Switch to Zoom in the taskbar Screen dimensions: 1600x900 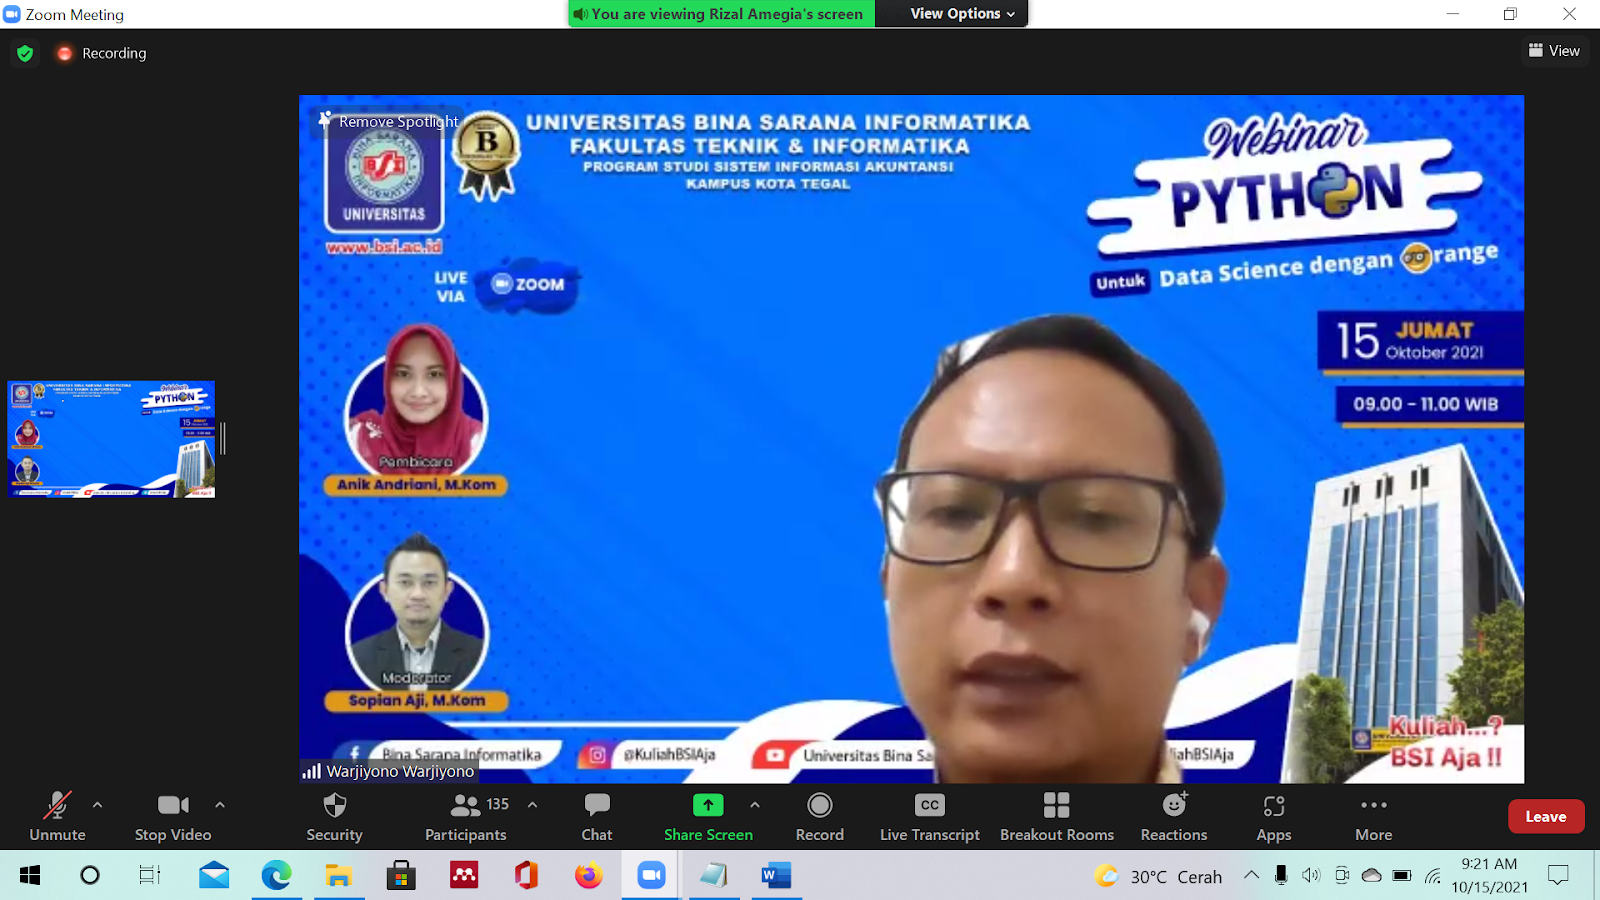(x=651, y=876)
